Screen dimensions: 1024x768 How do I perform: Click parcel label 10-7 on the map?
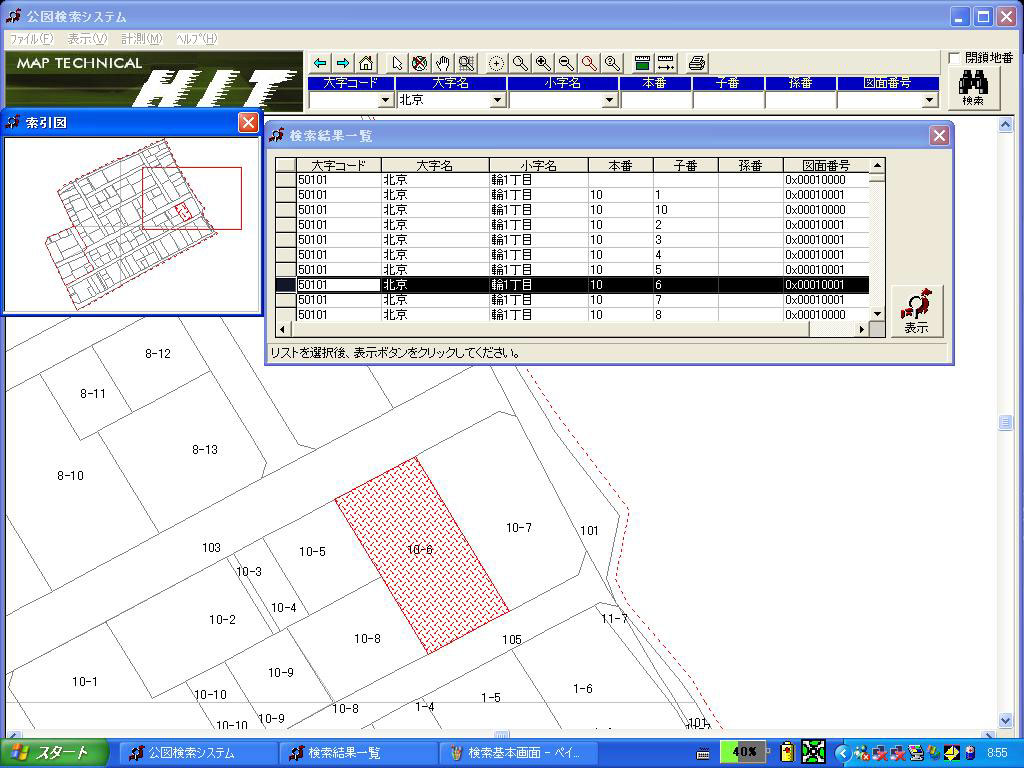click(519, 528)
